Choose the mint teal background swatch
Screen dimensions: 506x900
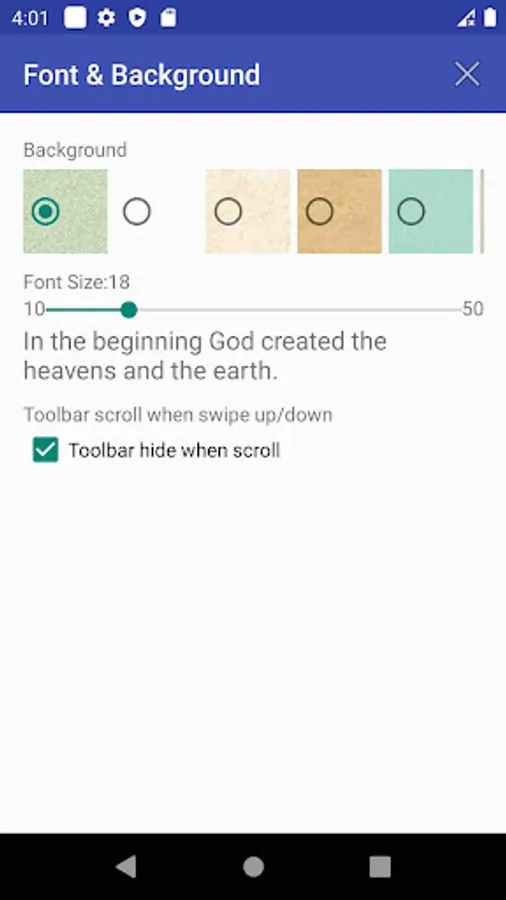411,211
